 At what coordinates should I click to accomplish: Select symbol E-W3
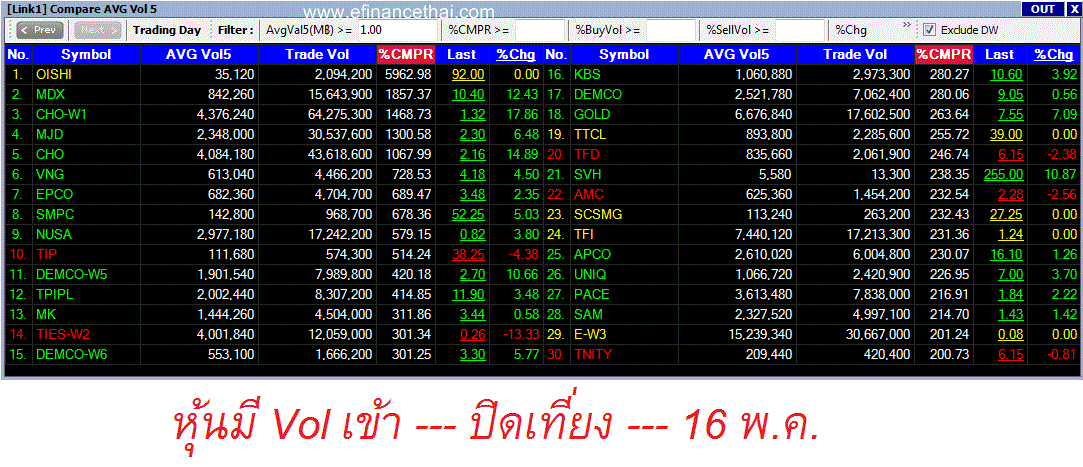[x=591, y=335]
